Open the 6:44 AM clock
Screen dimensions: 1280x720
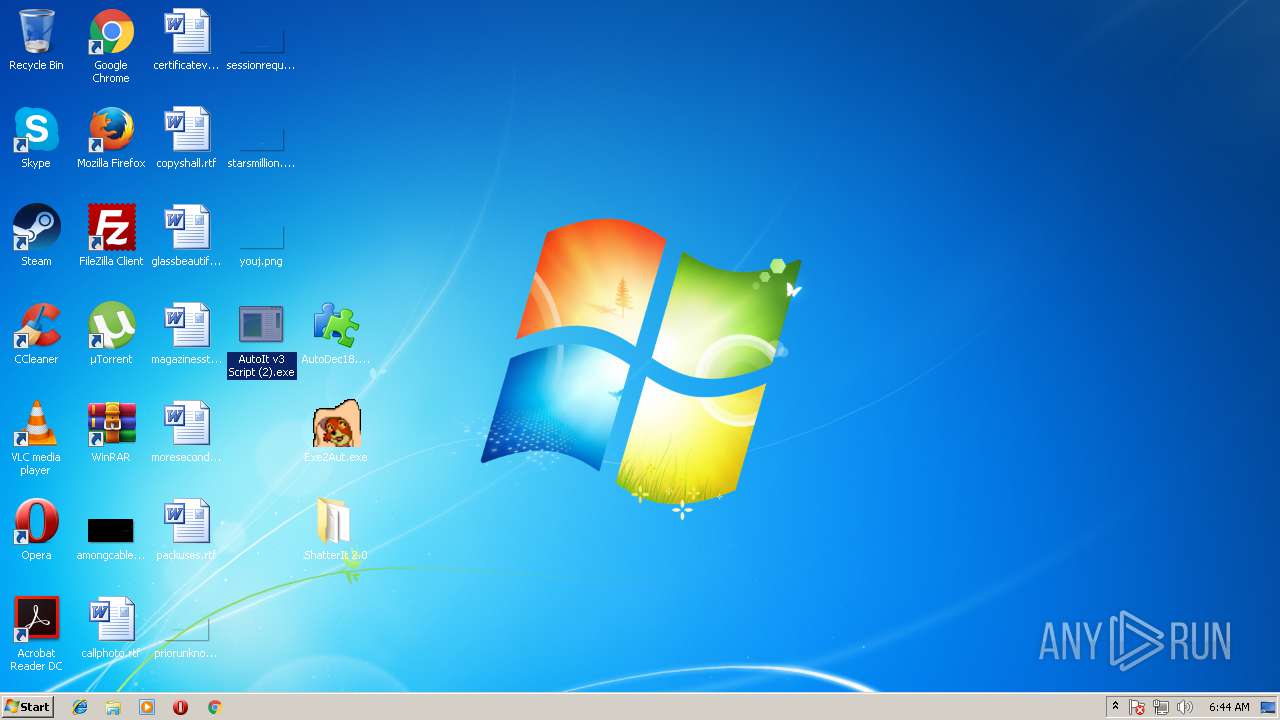tap(1229, 707)
